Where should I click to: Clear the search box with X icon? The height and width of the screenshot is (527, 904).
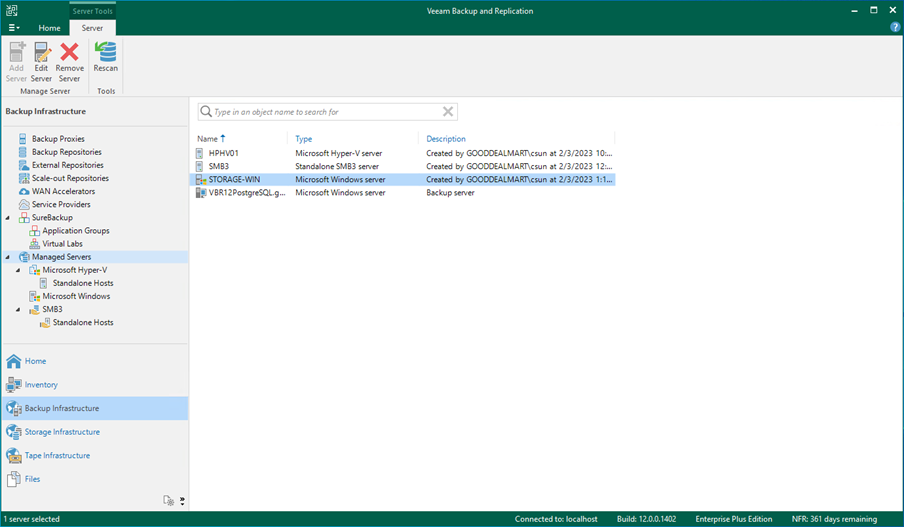(x=447, y=112)
